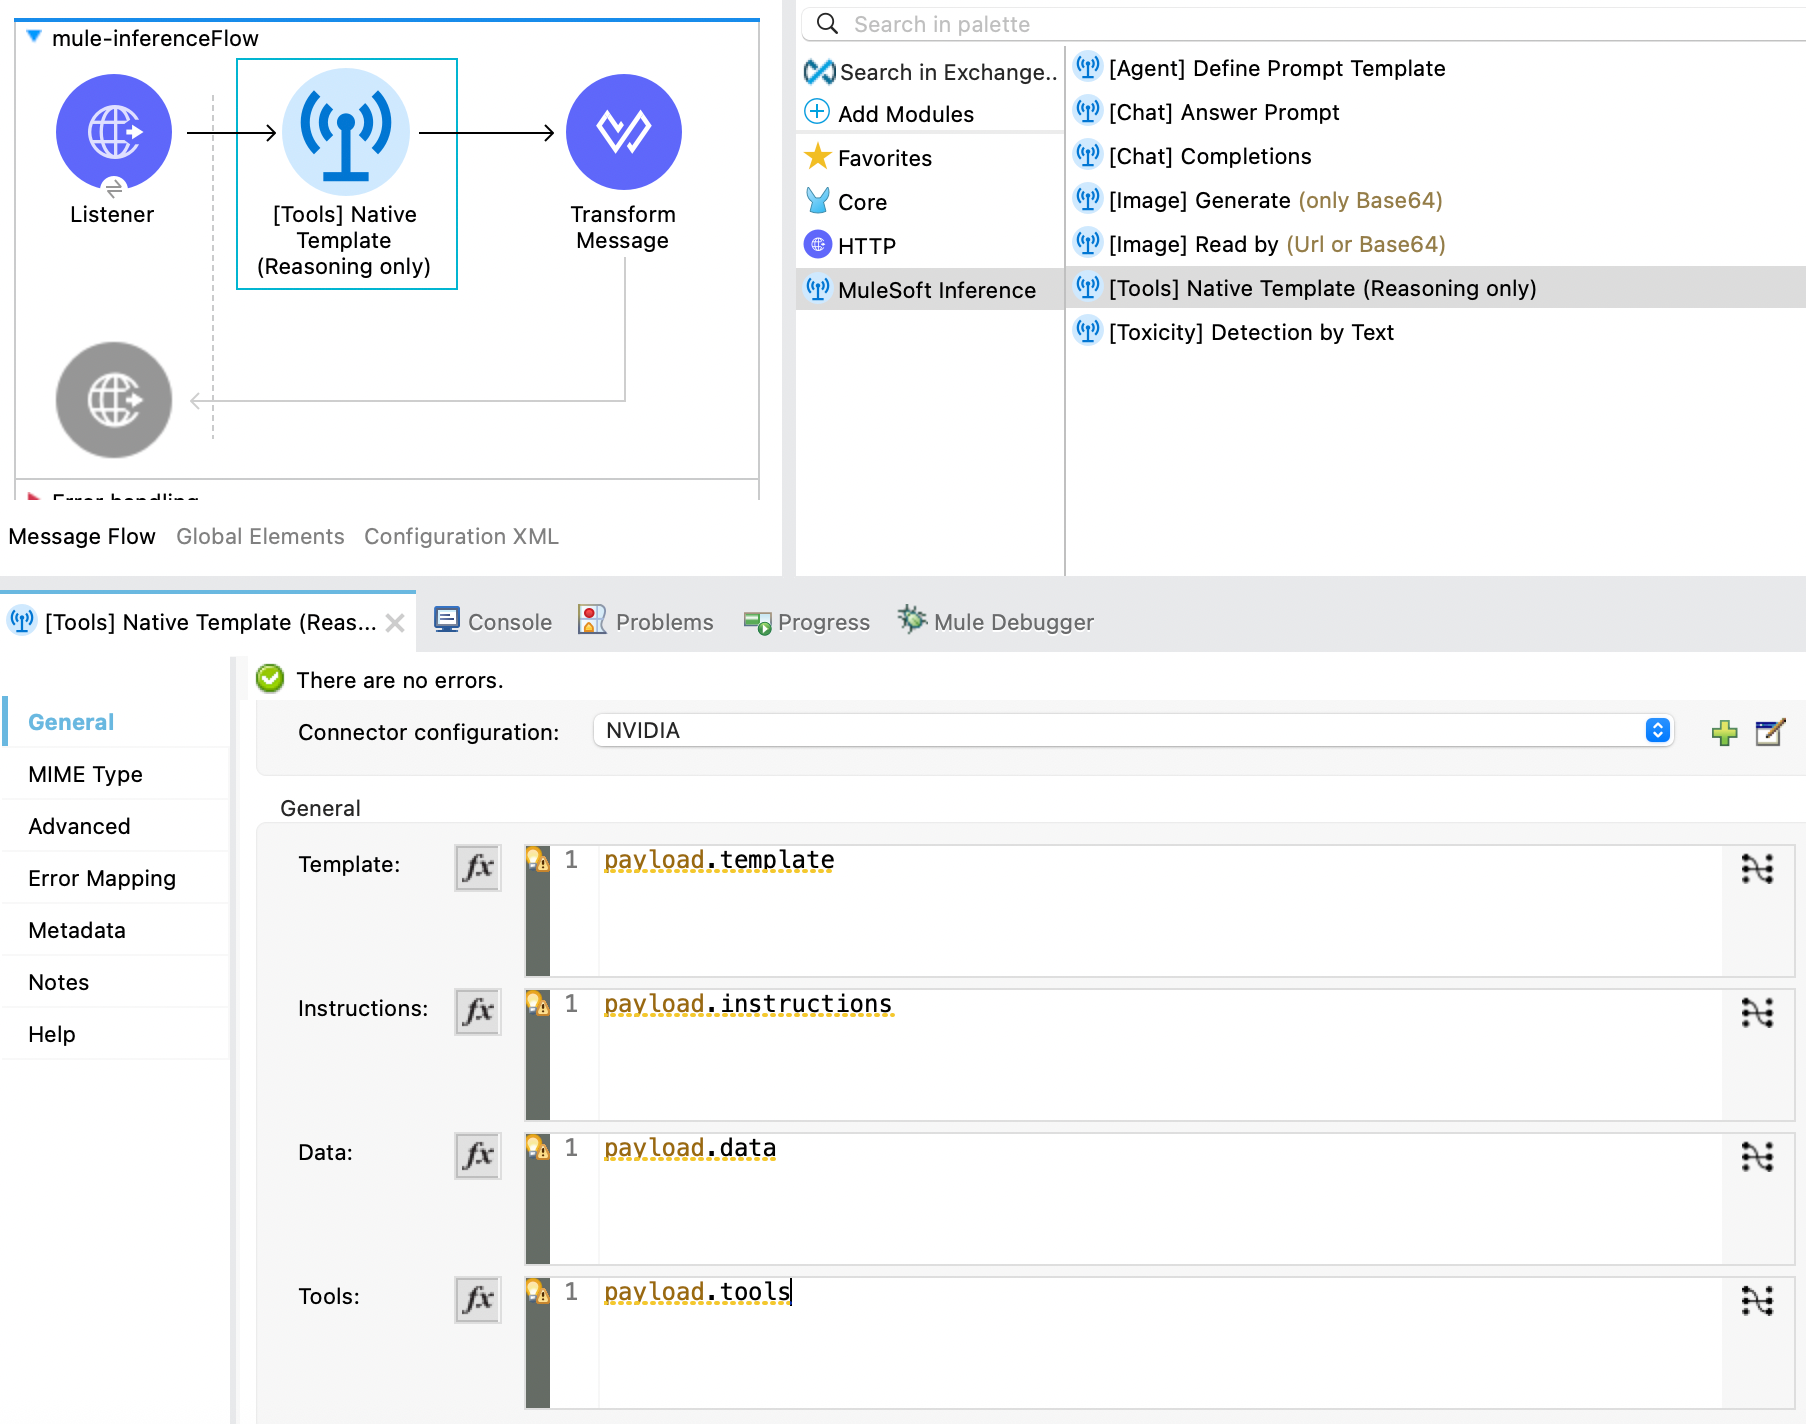This screenshot has height=1424, width=1806.
Task: Click in the Tools expression editor
Action: pos(1160,1343)
